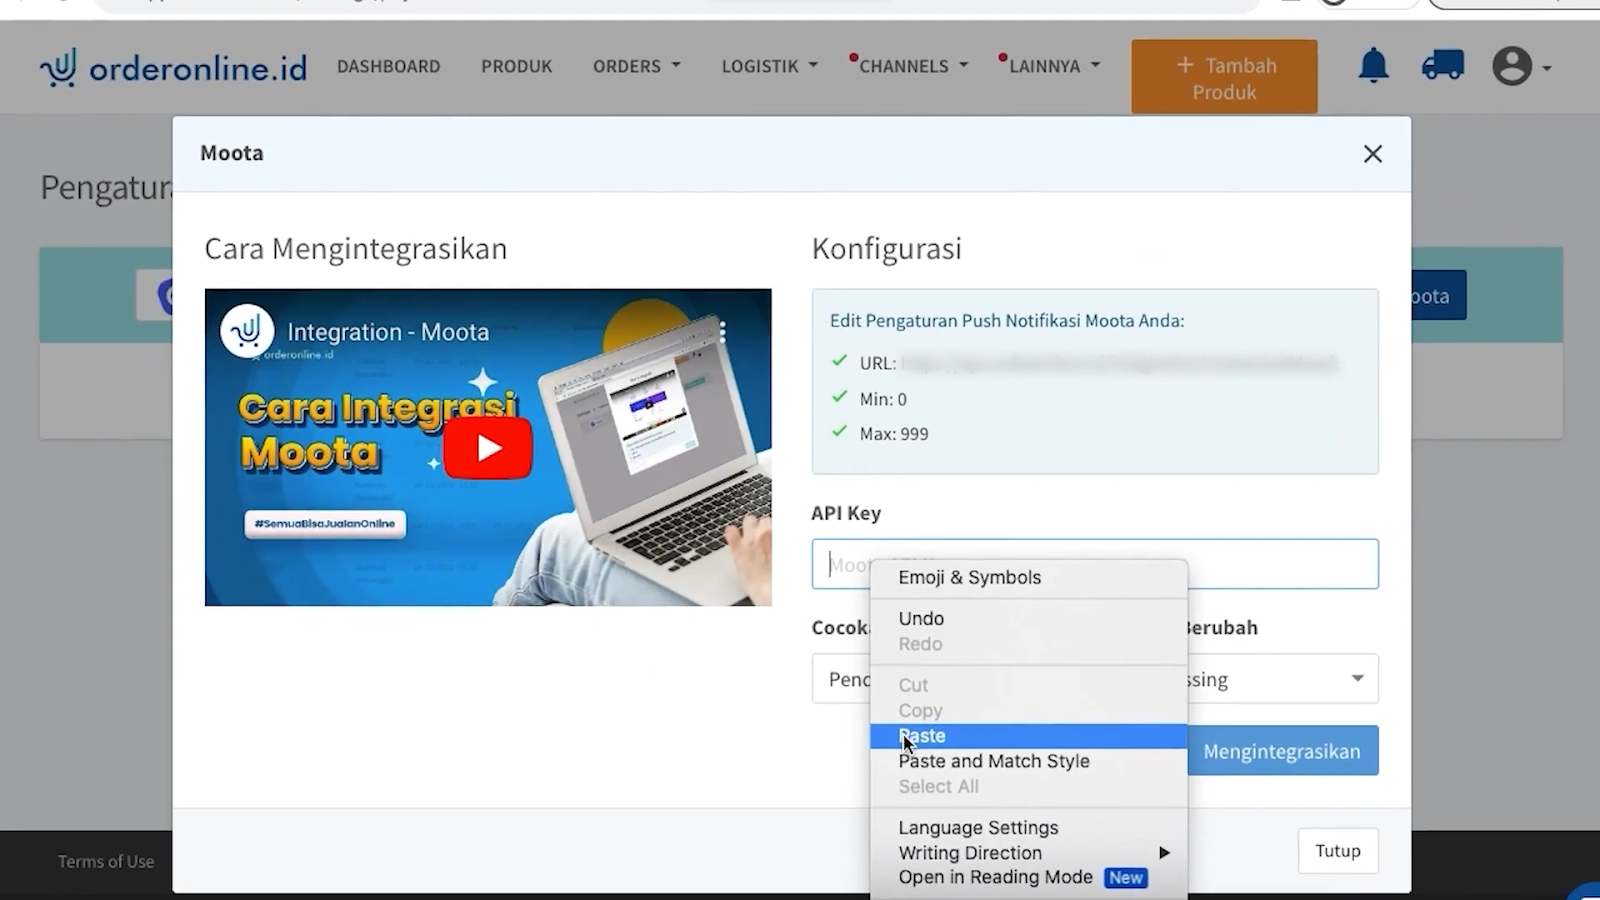This screenshot has height=900, width=1600.
Task: Open Language Settings from context menu
Action: point(1029,828)
